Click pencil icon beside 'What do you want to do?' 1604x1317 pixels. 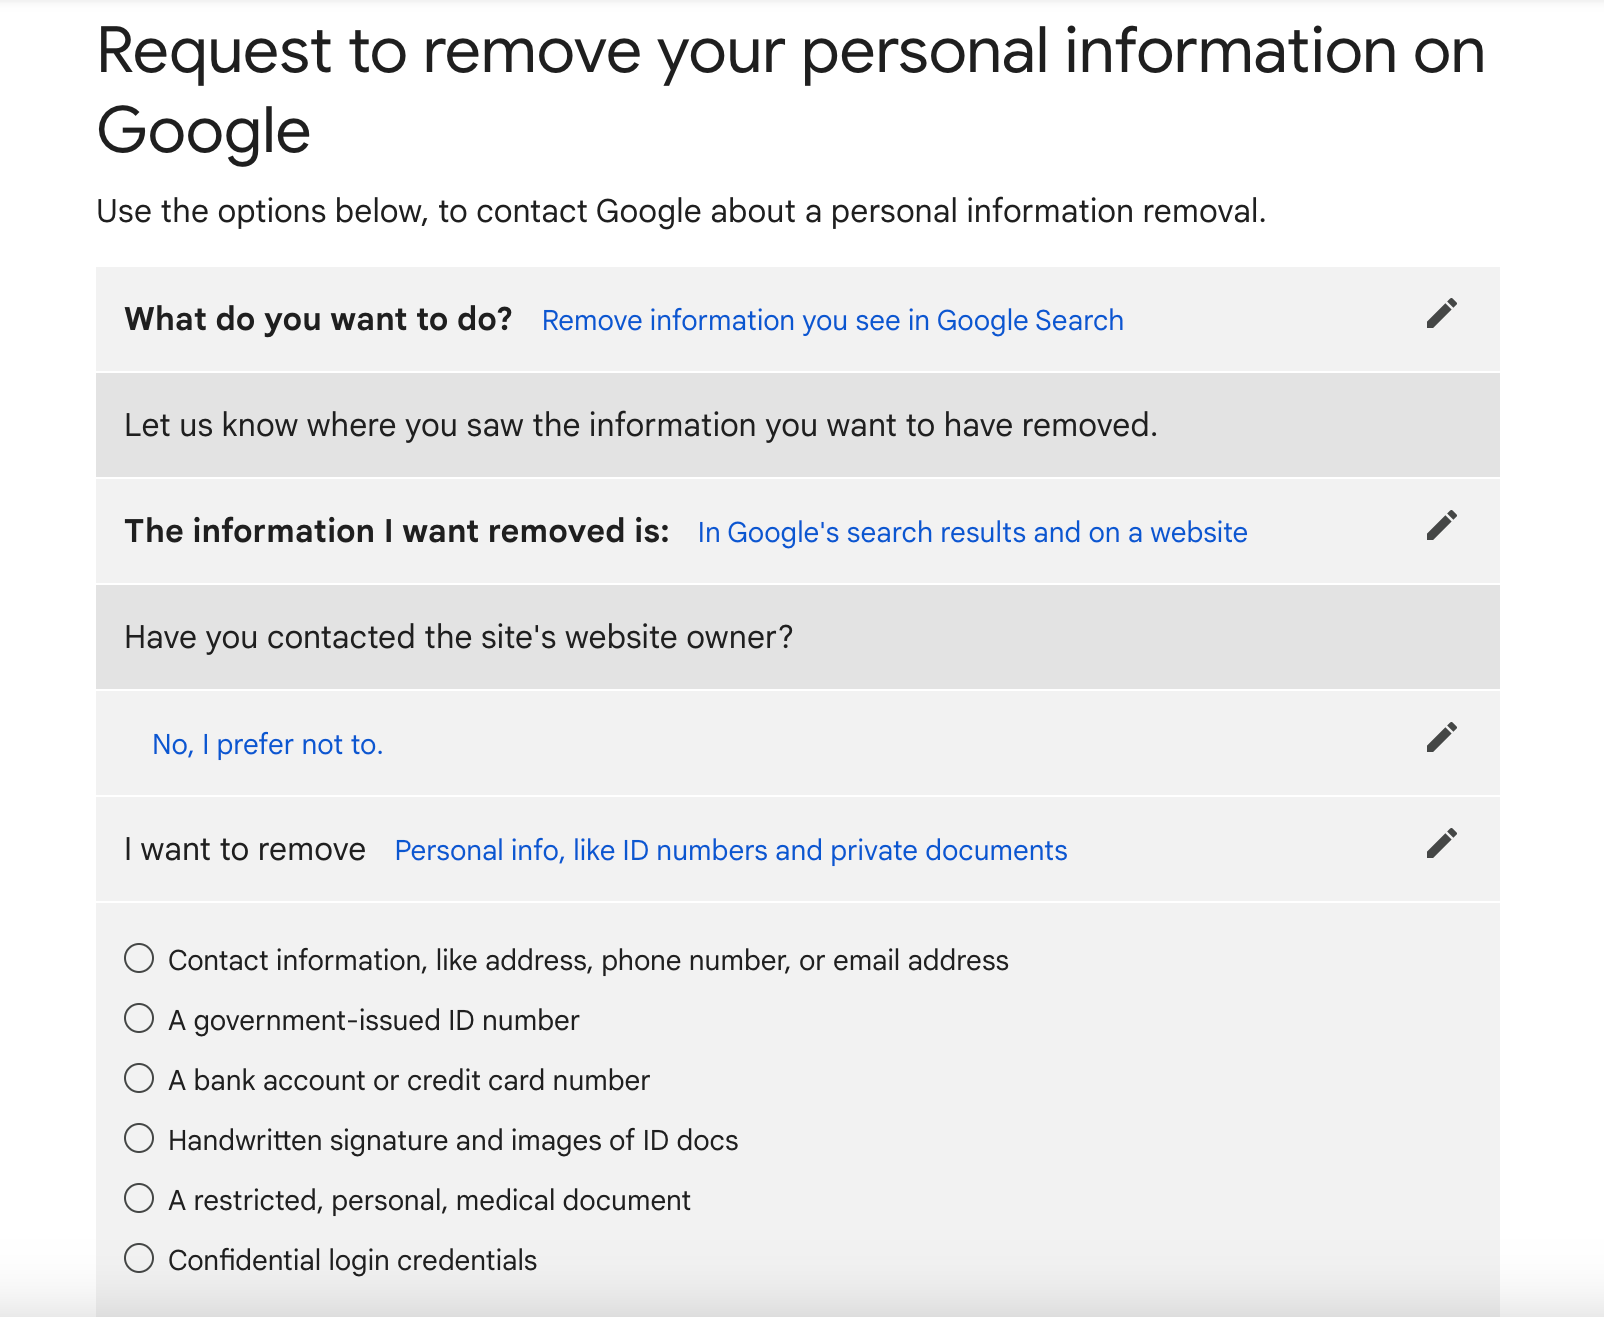(x=1441, y=314)
